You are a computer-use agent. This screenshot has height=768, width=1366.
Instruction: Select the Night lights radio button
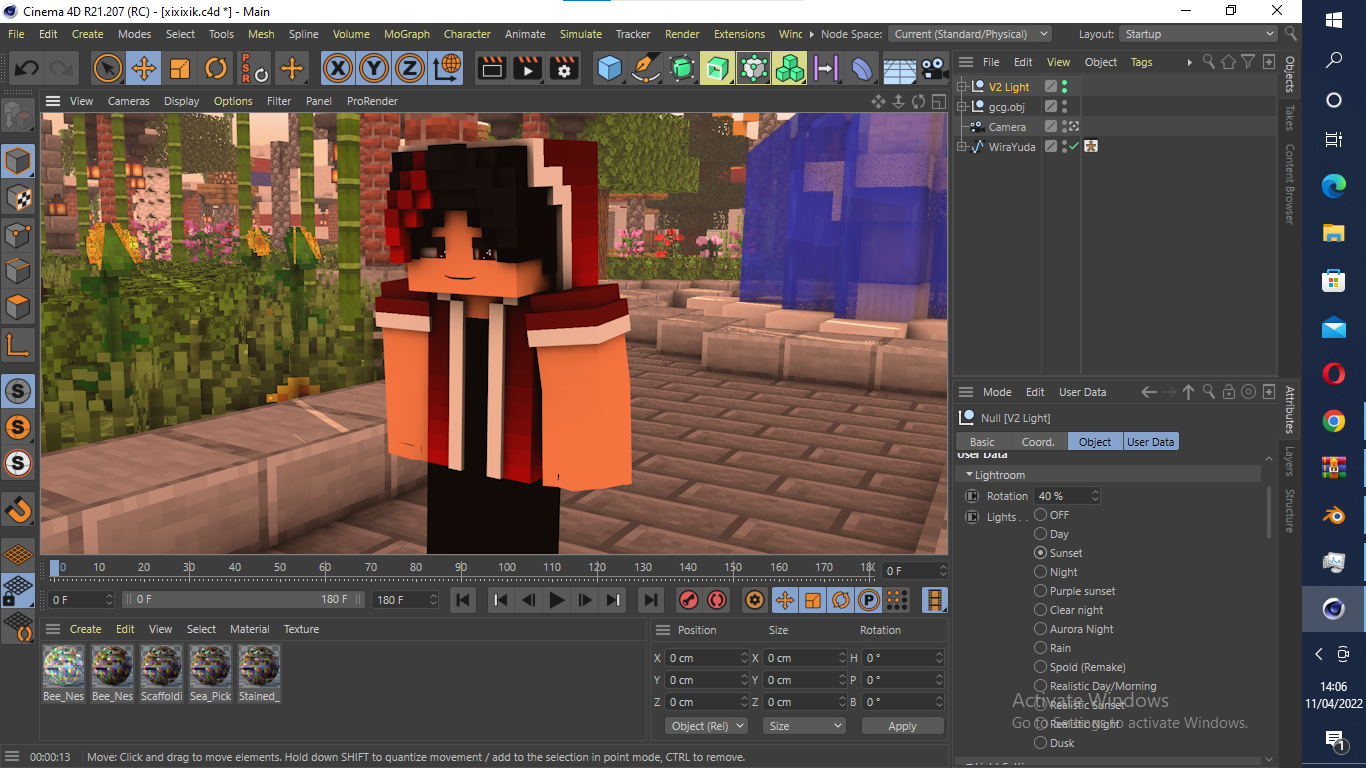point(1040,572)
